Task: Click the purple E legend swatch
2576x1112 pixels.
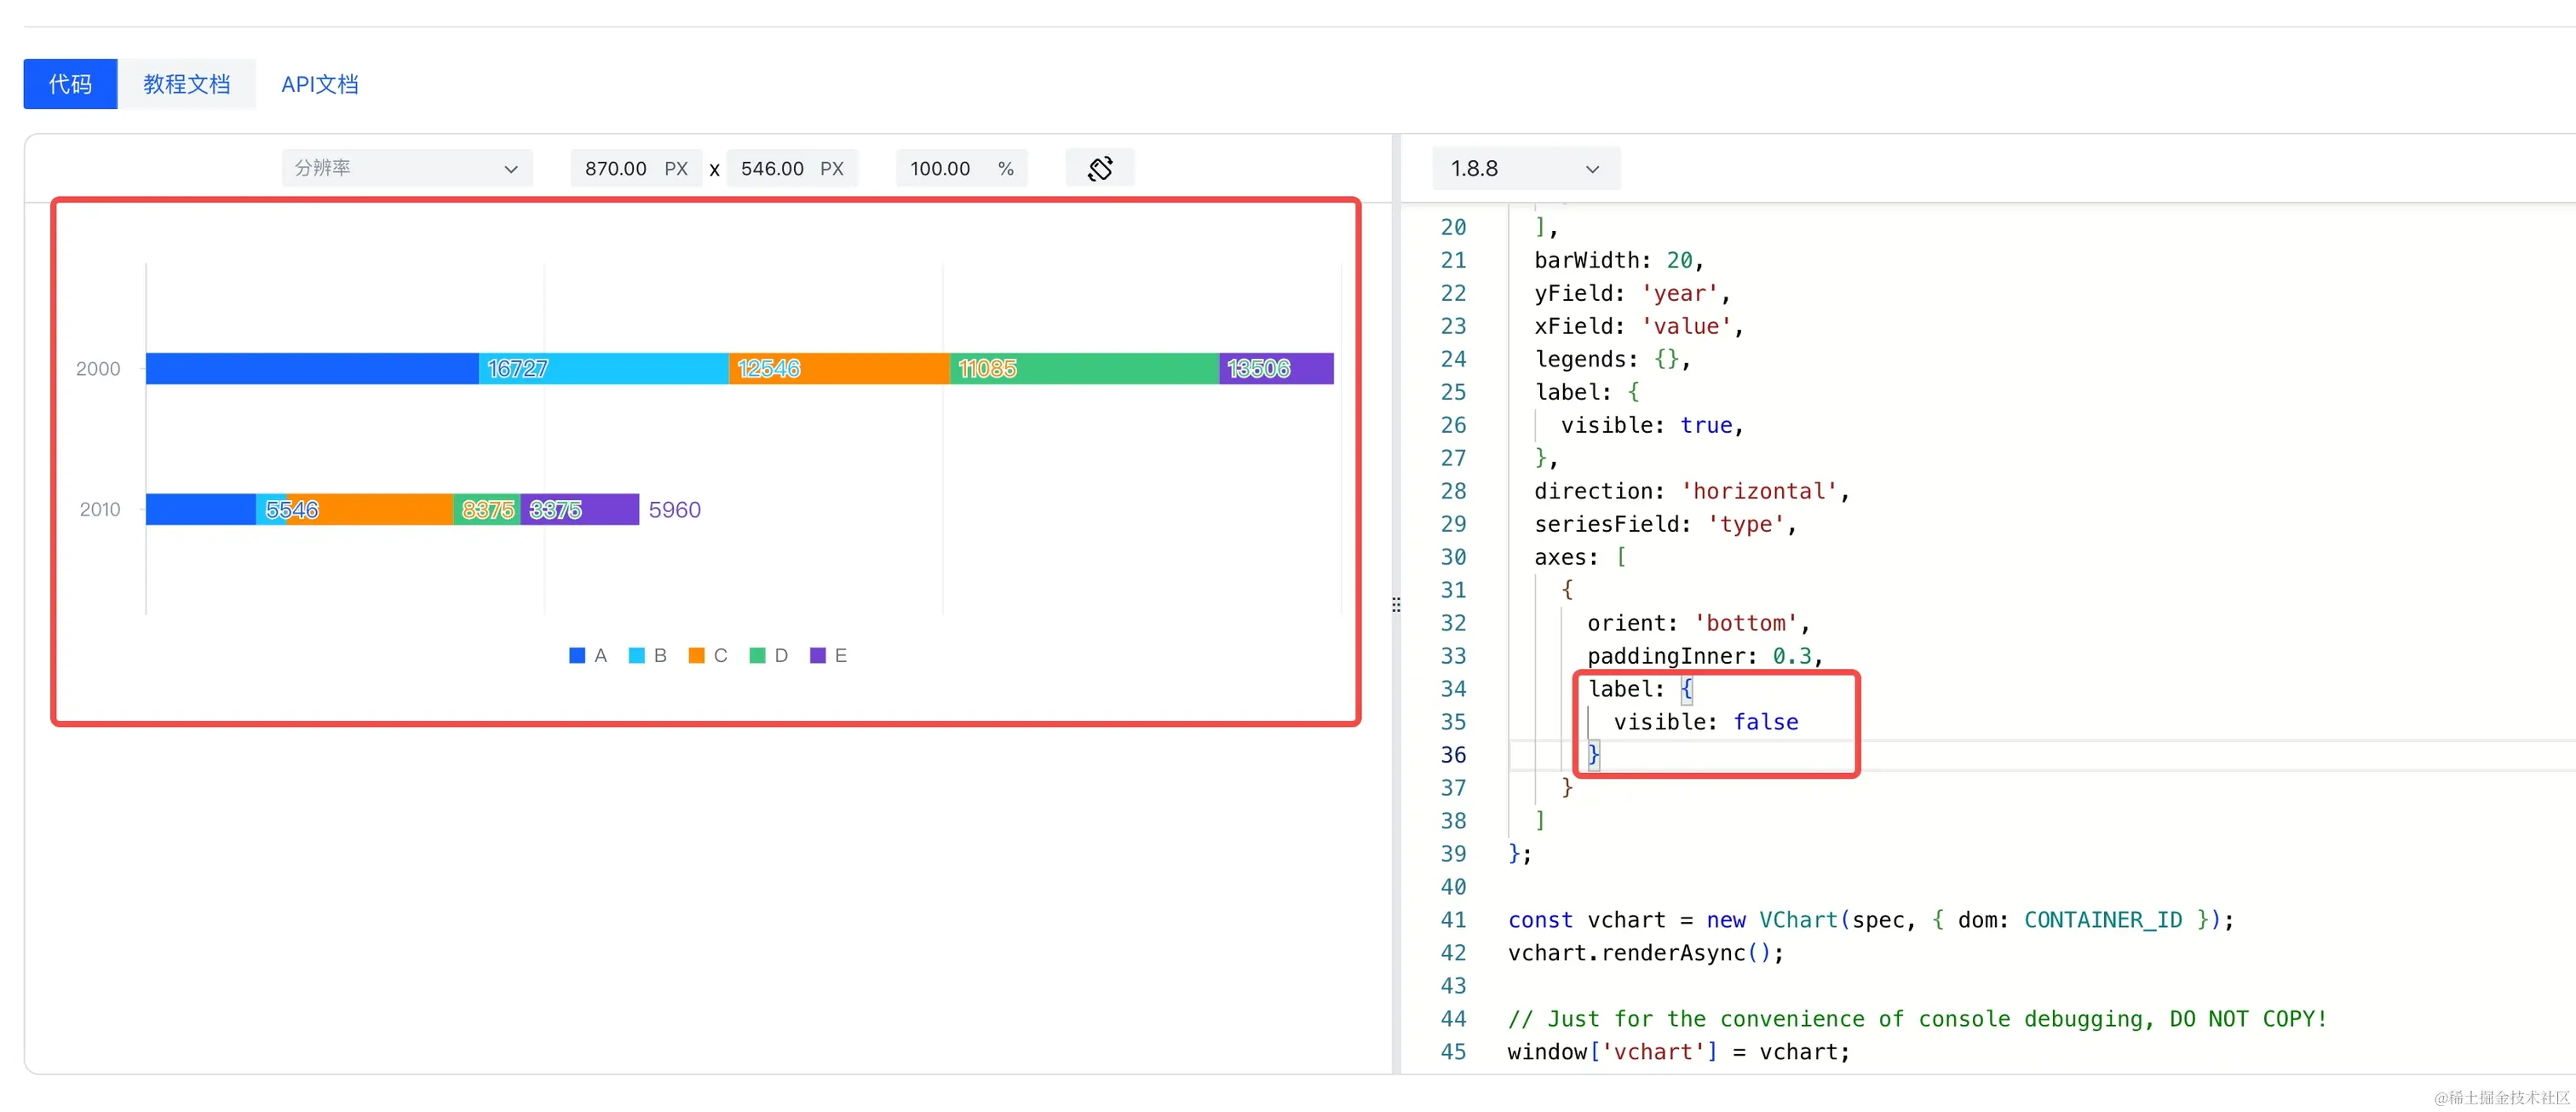Action: 817,656
